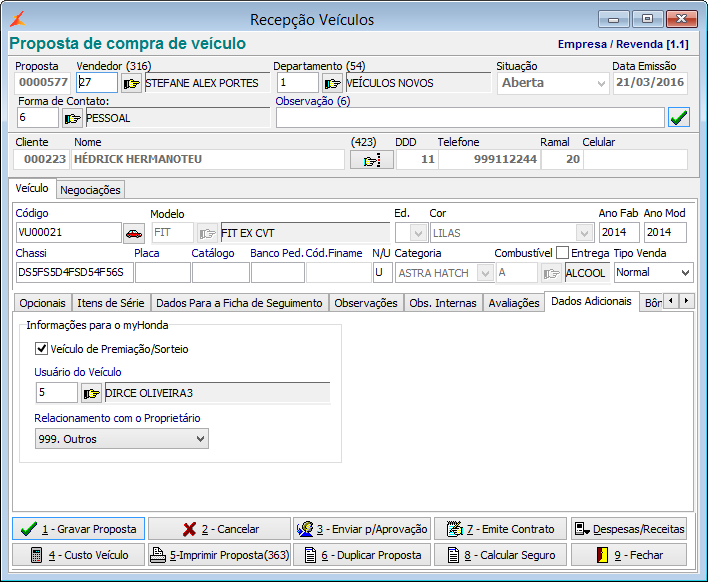708x582 pixels.
Task: Click the Celular field
Action: tap(635, 159)
